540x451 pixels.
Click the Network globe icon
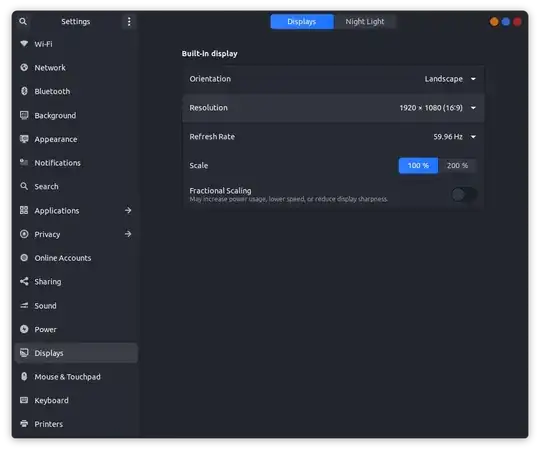(x=24, y=67)
